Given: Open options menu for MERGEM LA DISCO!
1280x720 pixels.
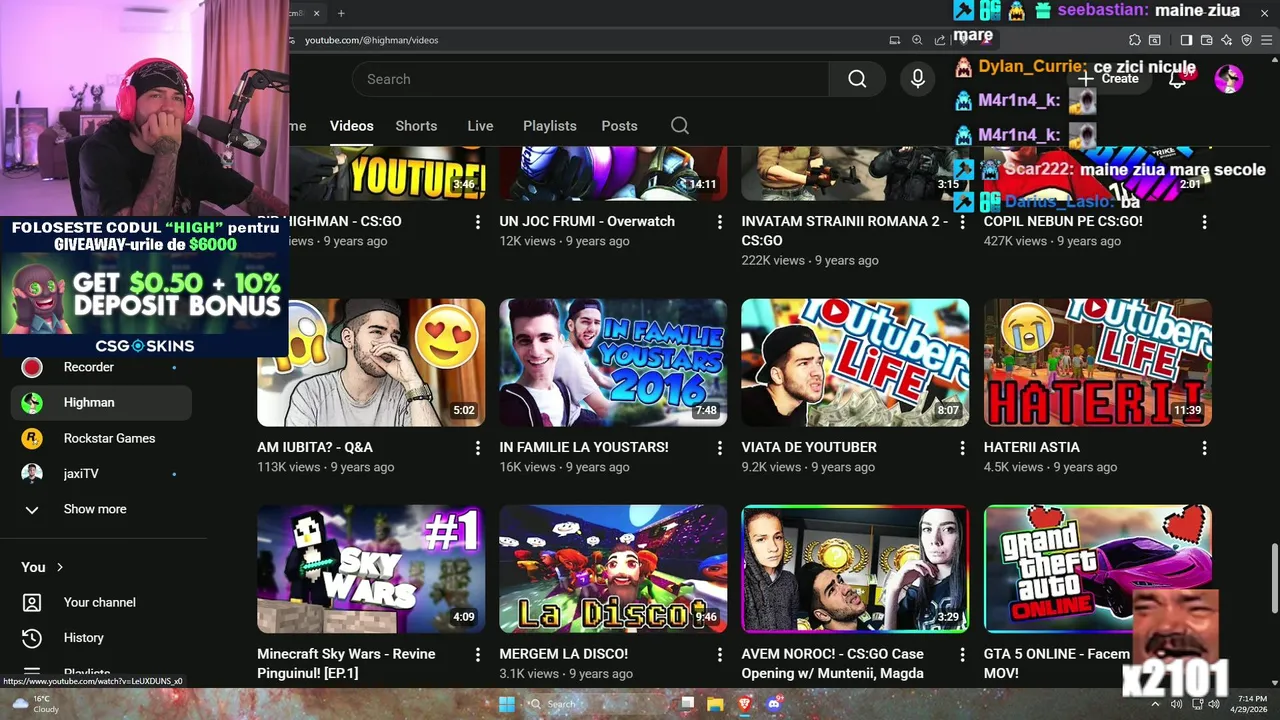Looking at the screenshot, I should tap(720, 655).
